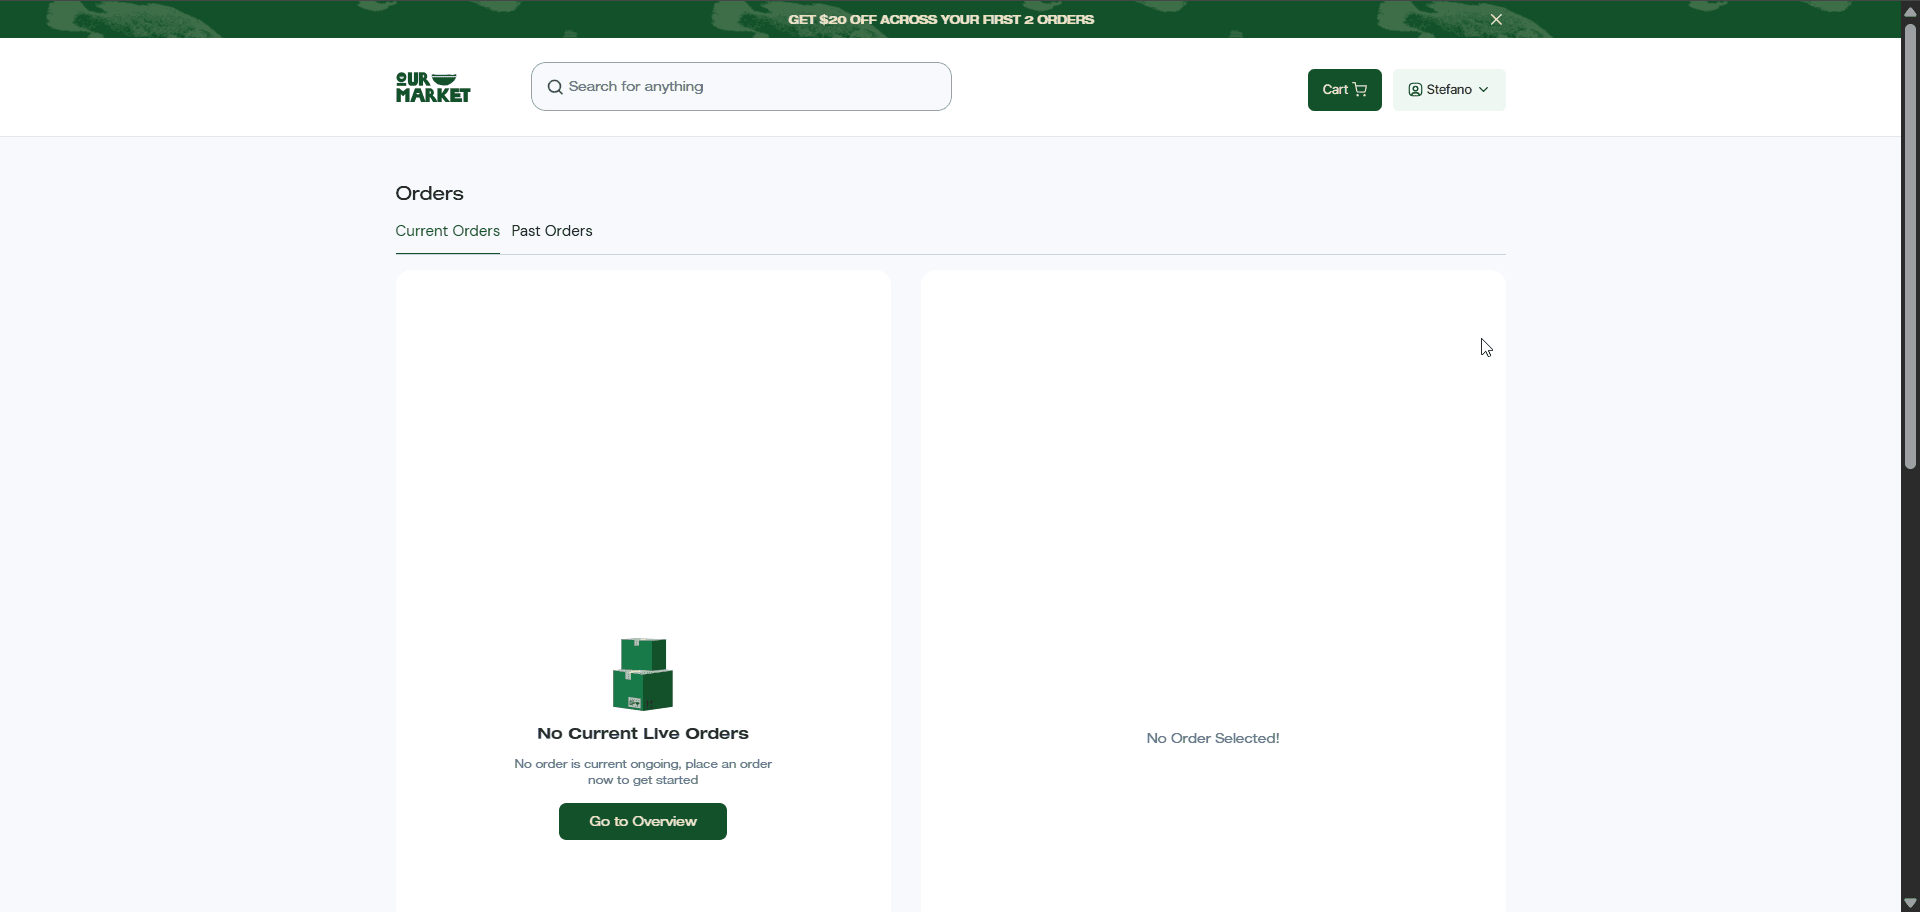Screen dimensions: 1920x912
Task: Click the shopping cart icon
Action: tap(1360, 90)
